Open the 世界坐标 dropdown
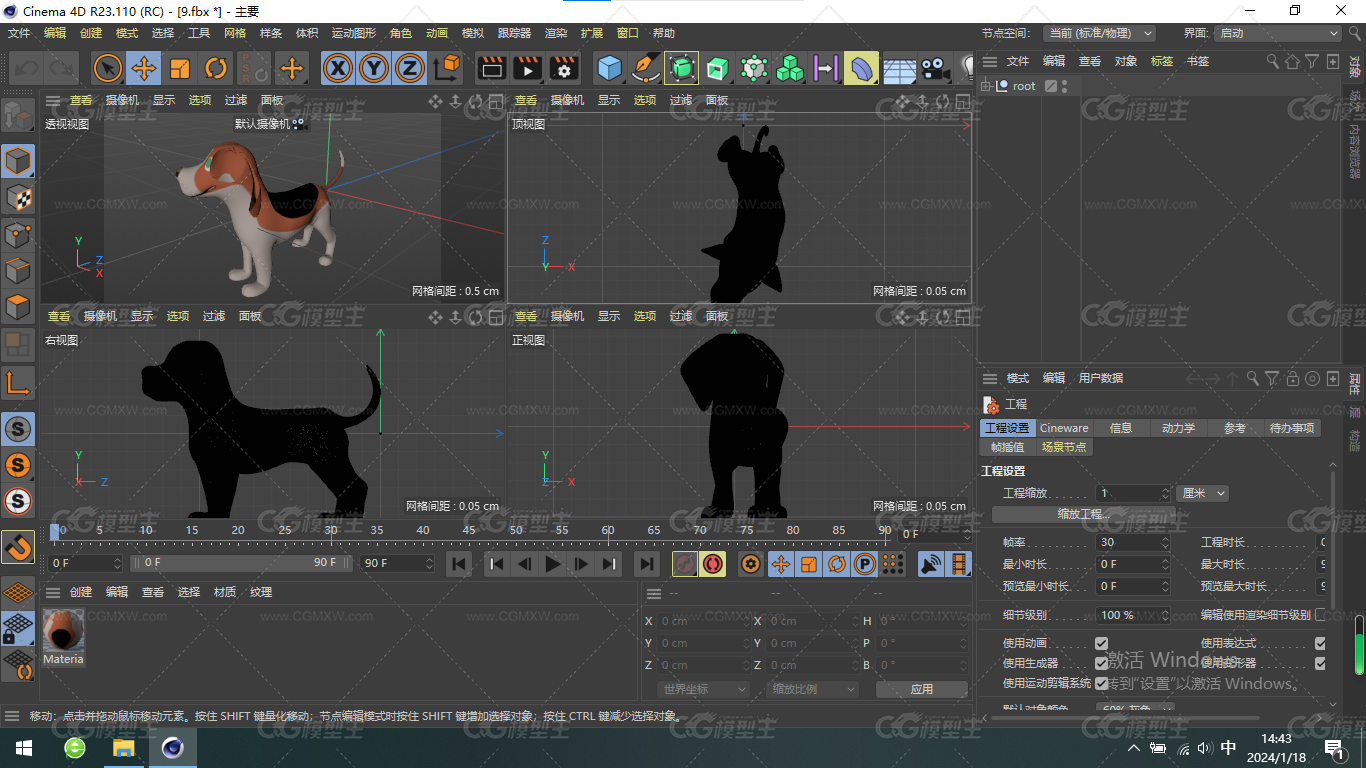Image resolution: width=1366 pixels, height=768 pixels. click(703, 689)
